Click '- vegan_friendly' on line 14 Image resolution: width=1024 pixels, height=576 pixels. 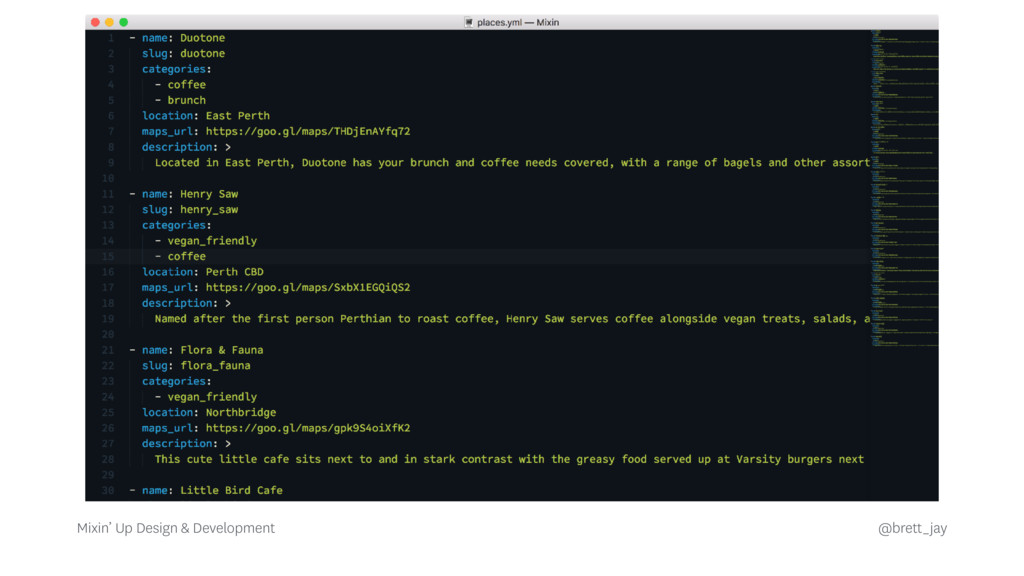point(206,241)
